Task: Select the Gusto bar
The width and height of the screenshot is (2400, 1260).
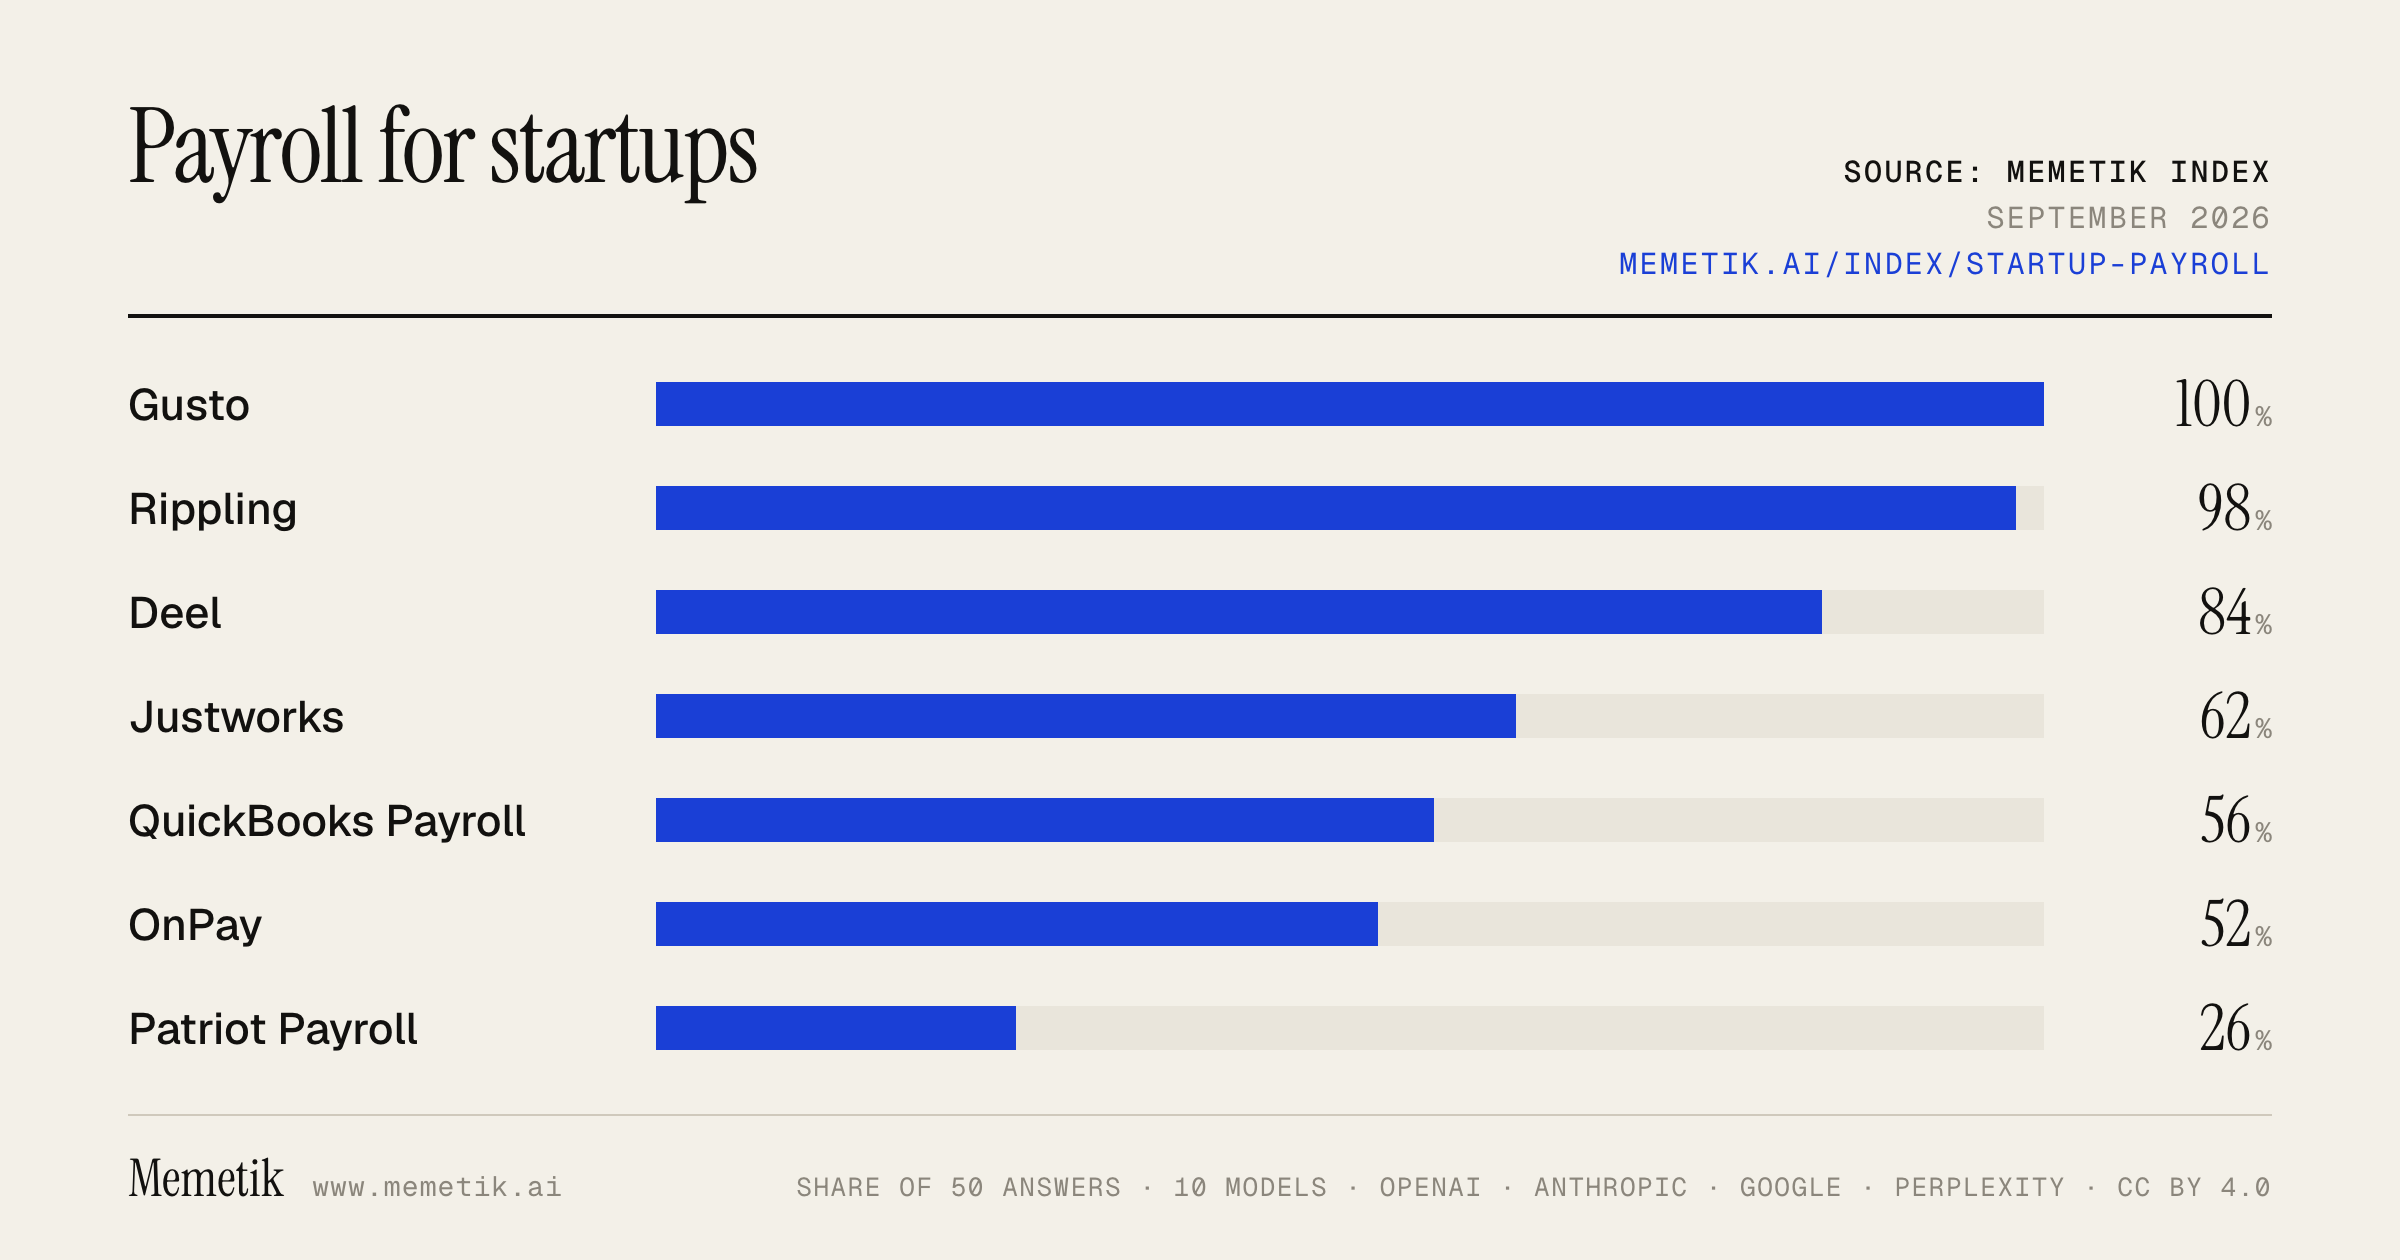Action: (x=1350, y=404)
